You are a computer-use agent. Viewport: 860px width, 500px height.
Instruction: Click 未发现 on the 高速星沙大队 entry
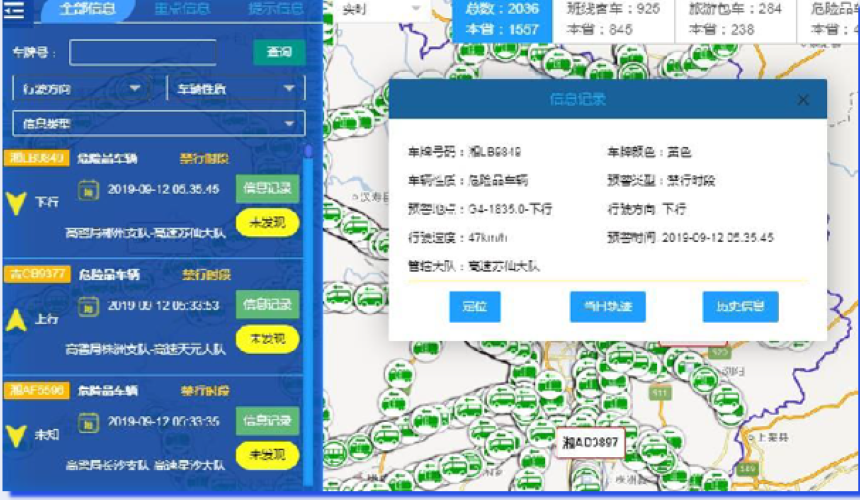pyautogui.click(x=267, y=455)
